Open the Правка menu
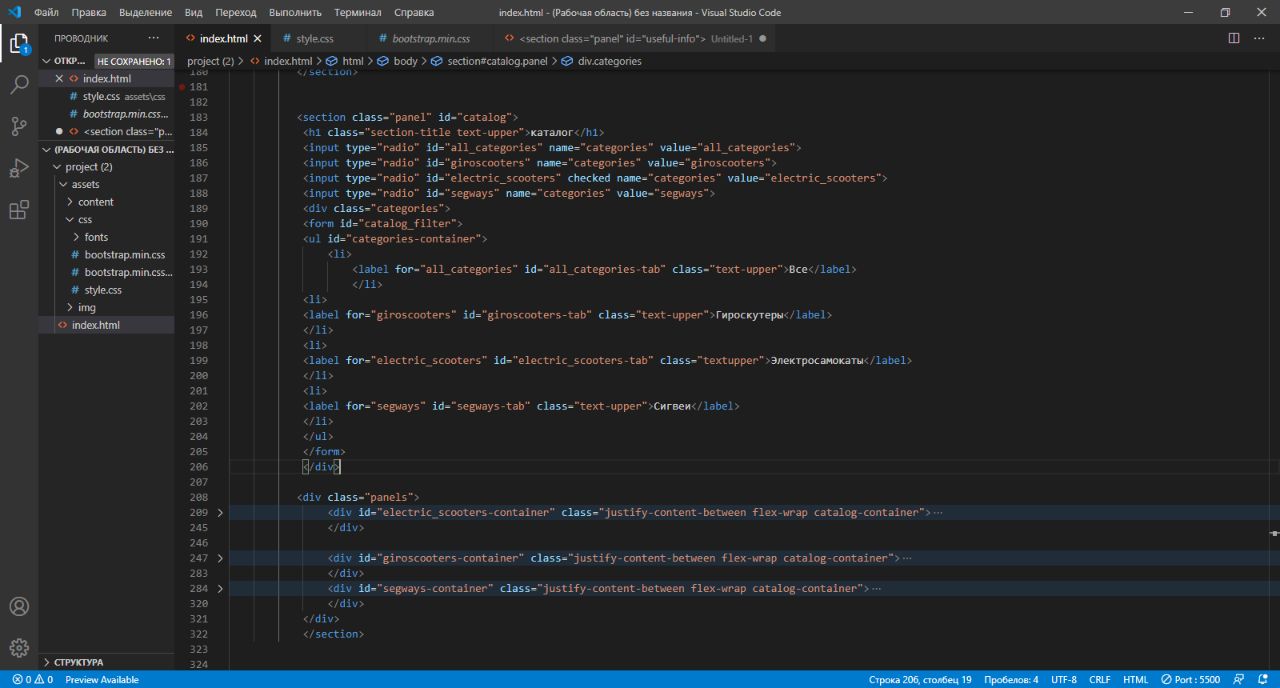Screen dimensions: 1280x688 coord(89,13)
